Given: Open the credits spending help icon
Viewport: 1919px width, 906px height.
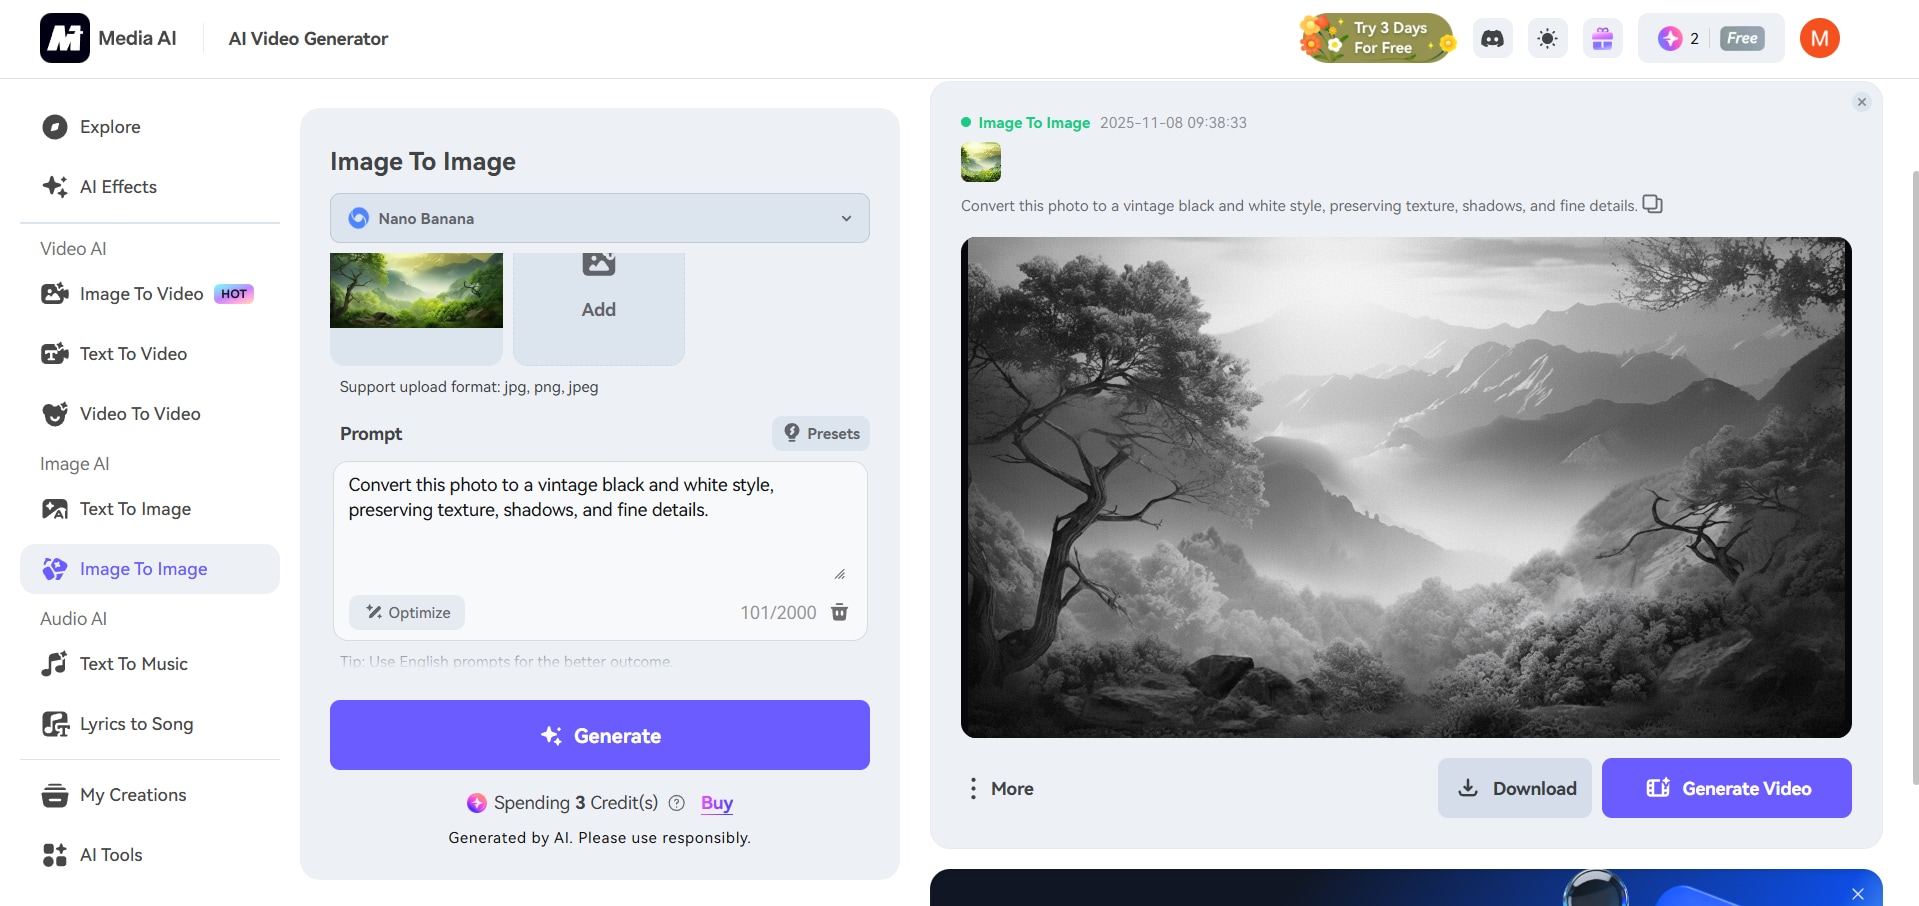Looking at the screenshot, I should (677, 803).
